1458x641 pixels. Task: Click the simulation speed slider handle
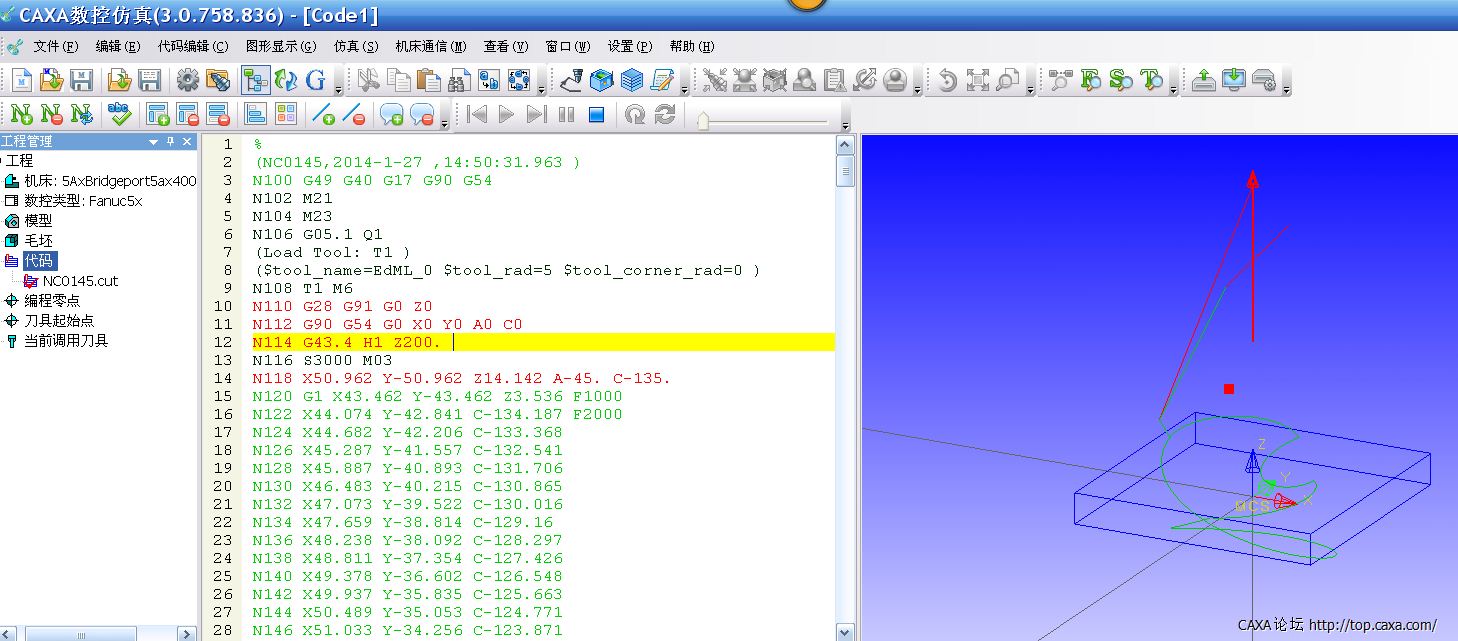point(703,121)
